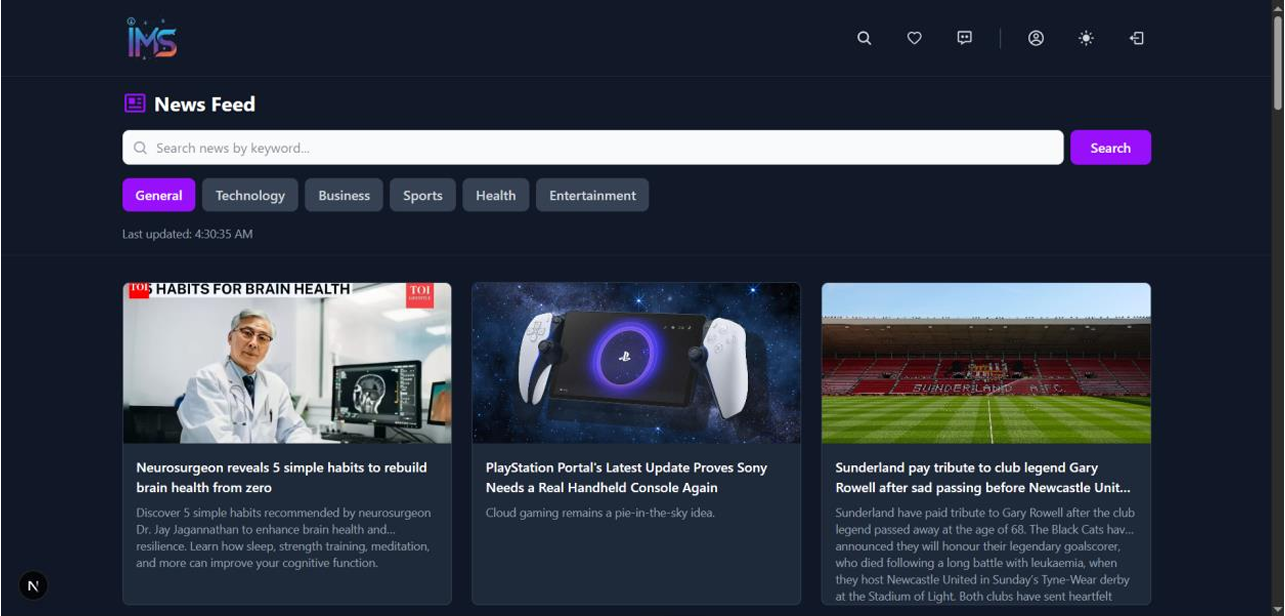Click the logout icon
The image size is (1285, 616).
(1136, 38)
